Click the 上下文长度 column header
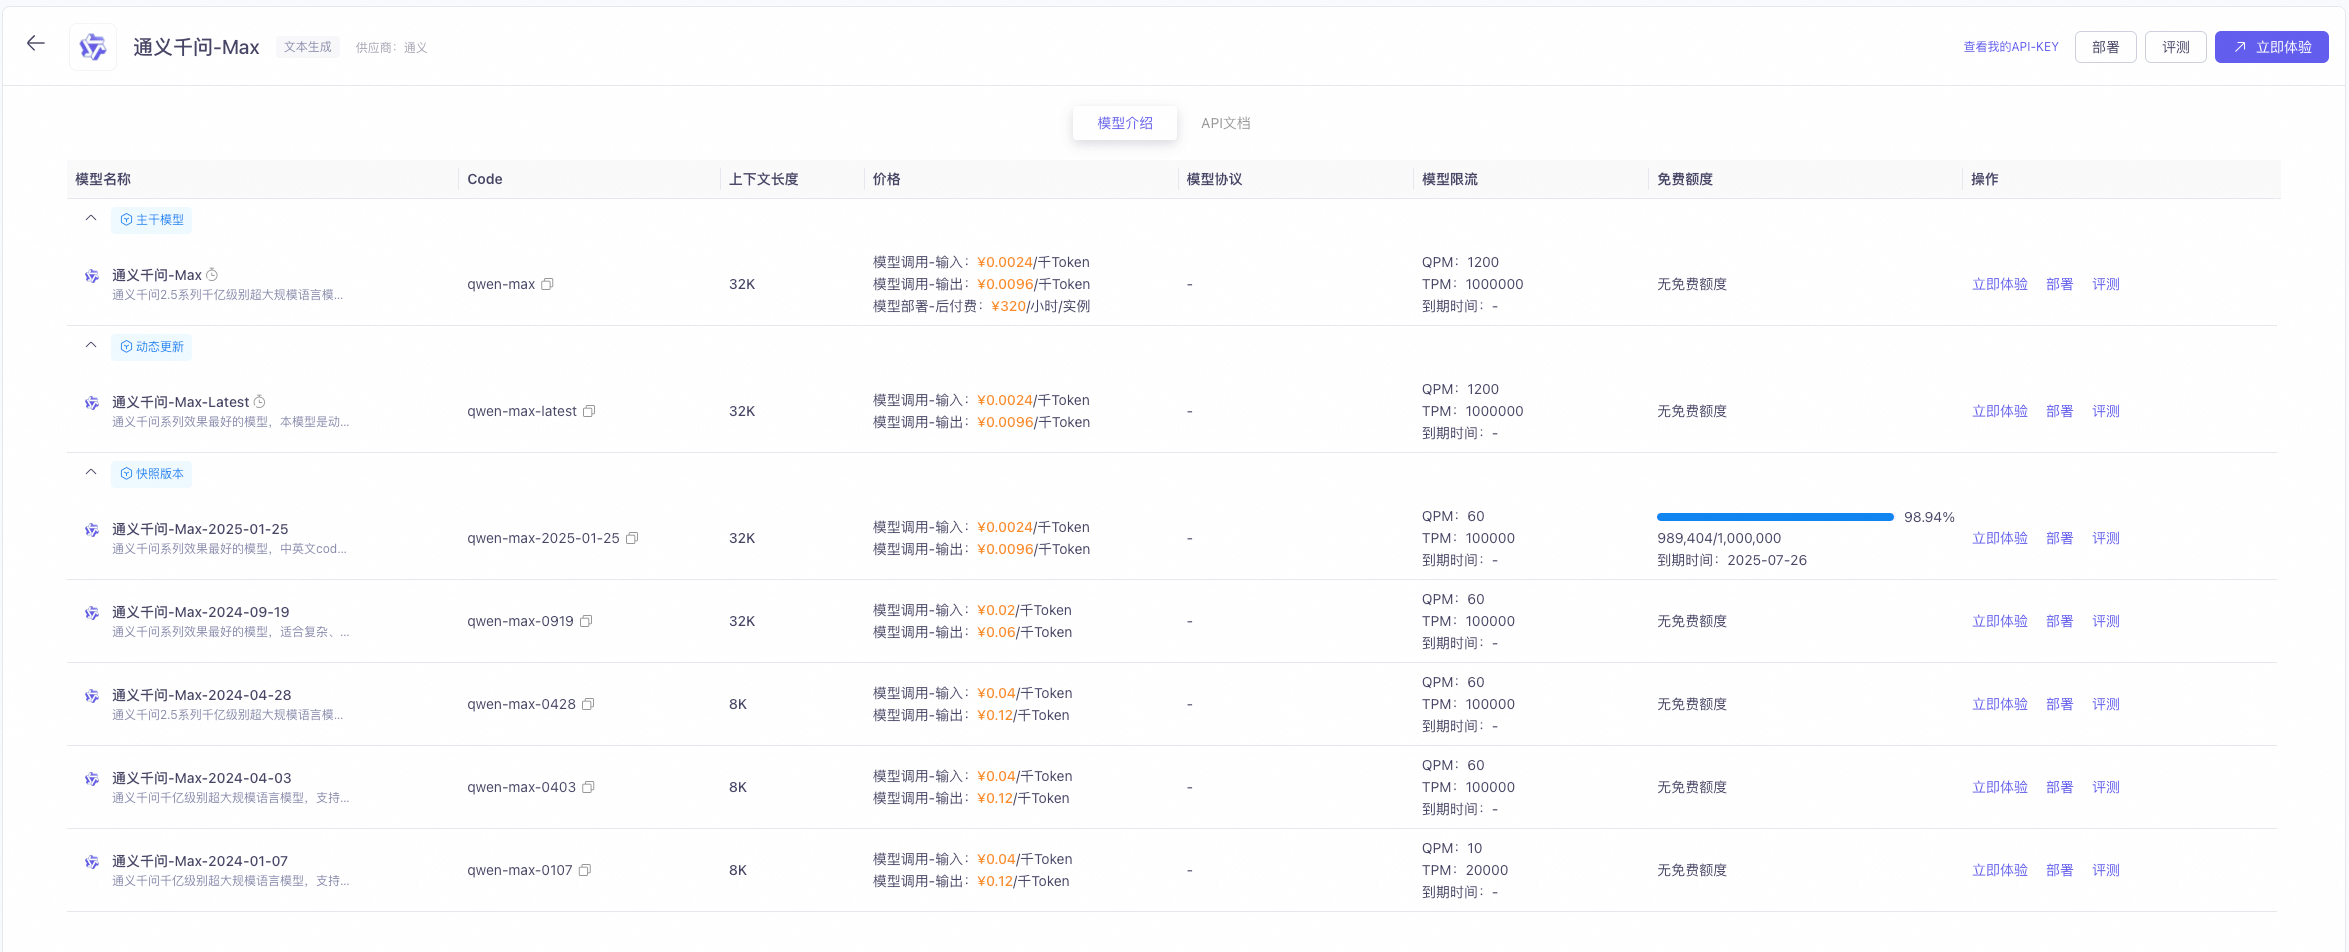Viewport: 2349px width, 952px height. click(x=764, y=179)
